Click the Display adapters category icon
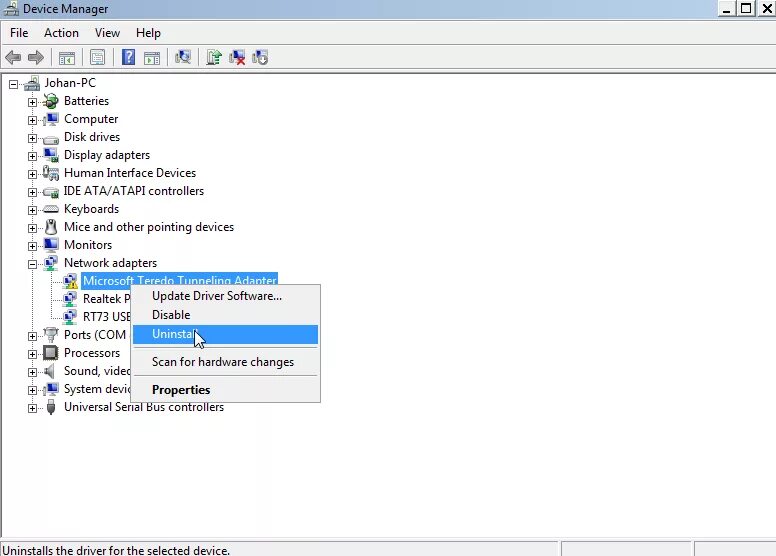776x556 pixels. coord(50,155)
